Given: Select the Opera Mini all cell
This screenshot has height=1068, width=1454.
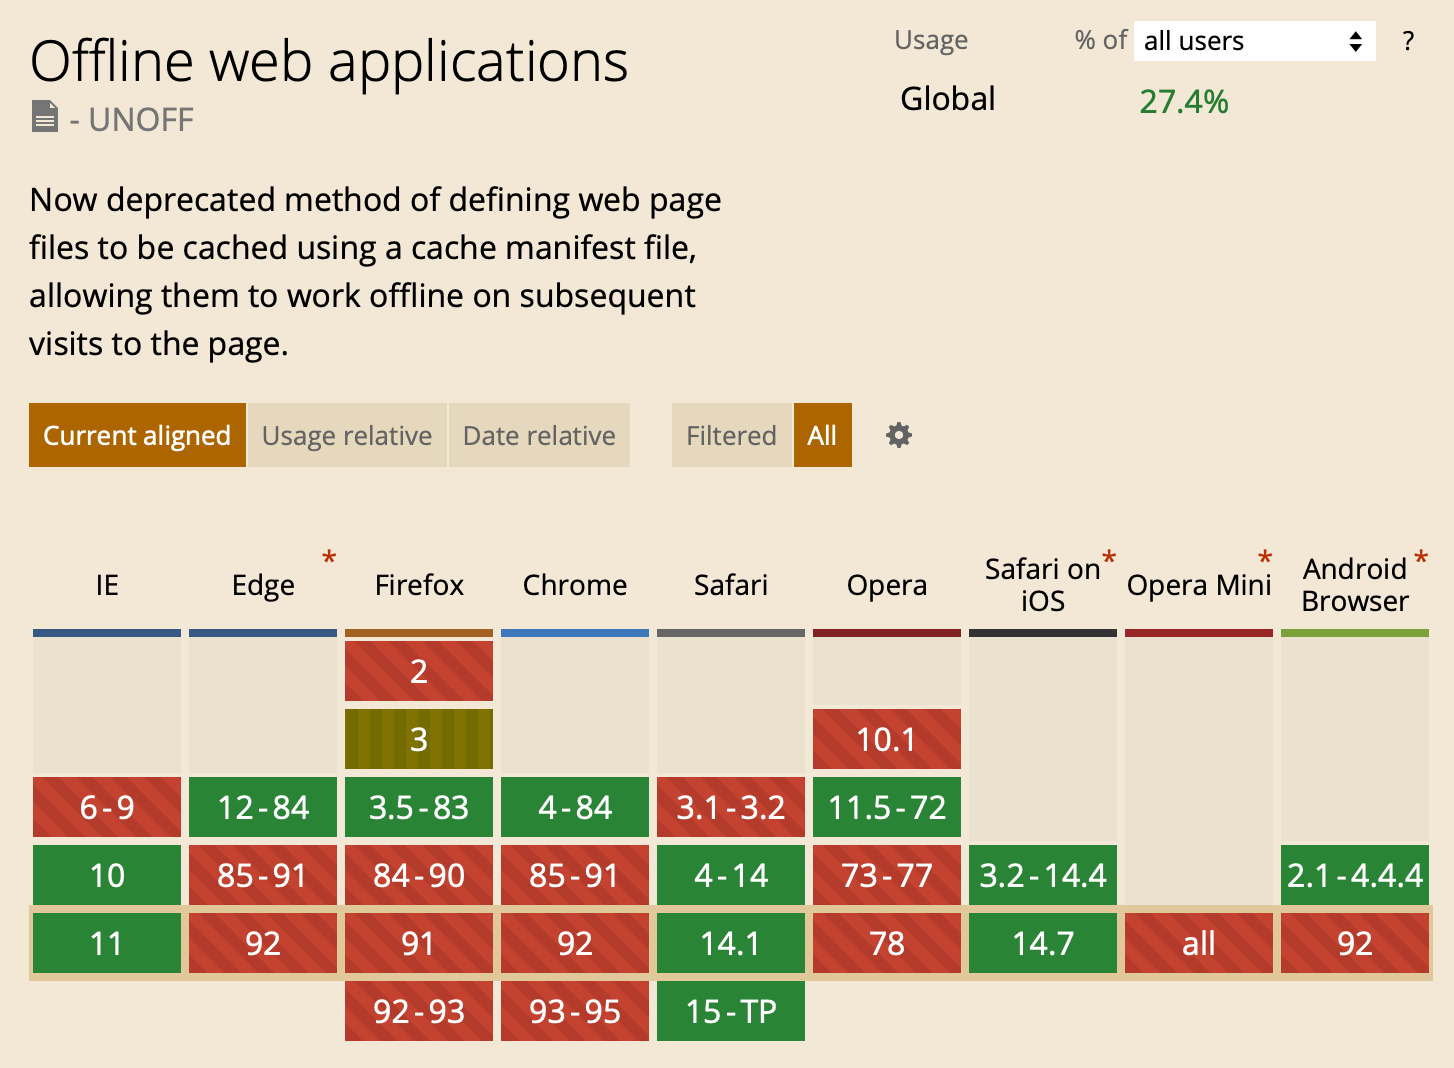Looking at the screenshot, I should [x=1199, y=943].
